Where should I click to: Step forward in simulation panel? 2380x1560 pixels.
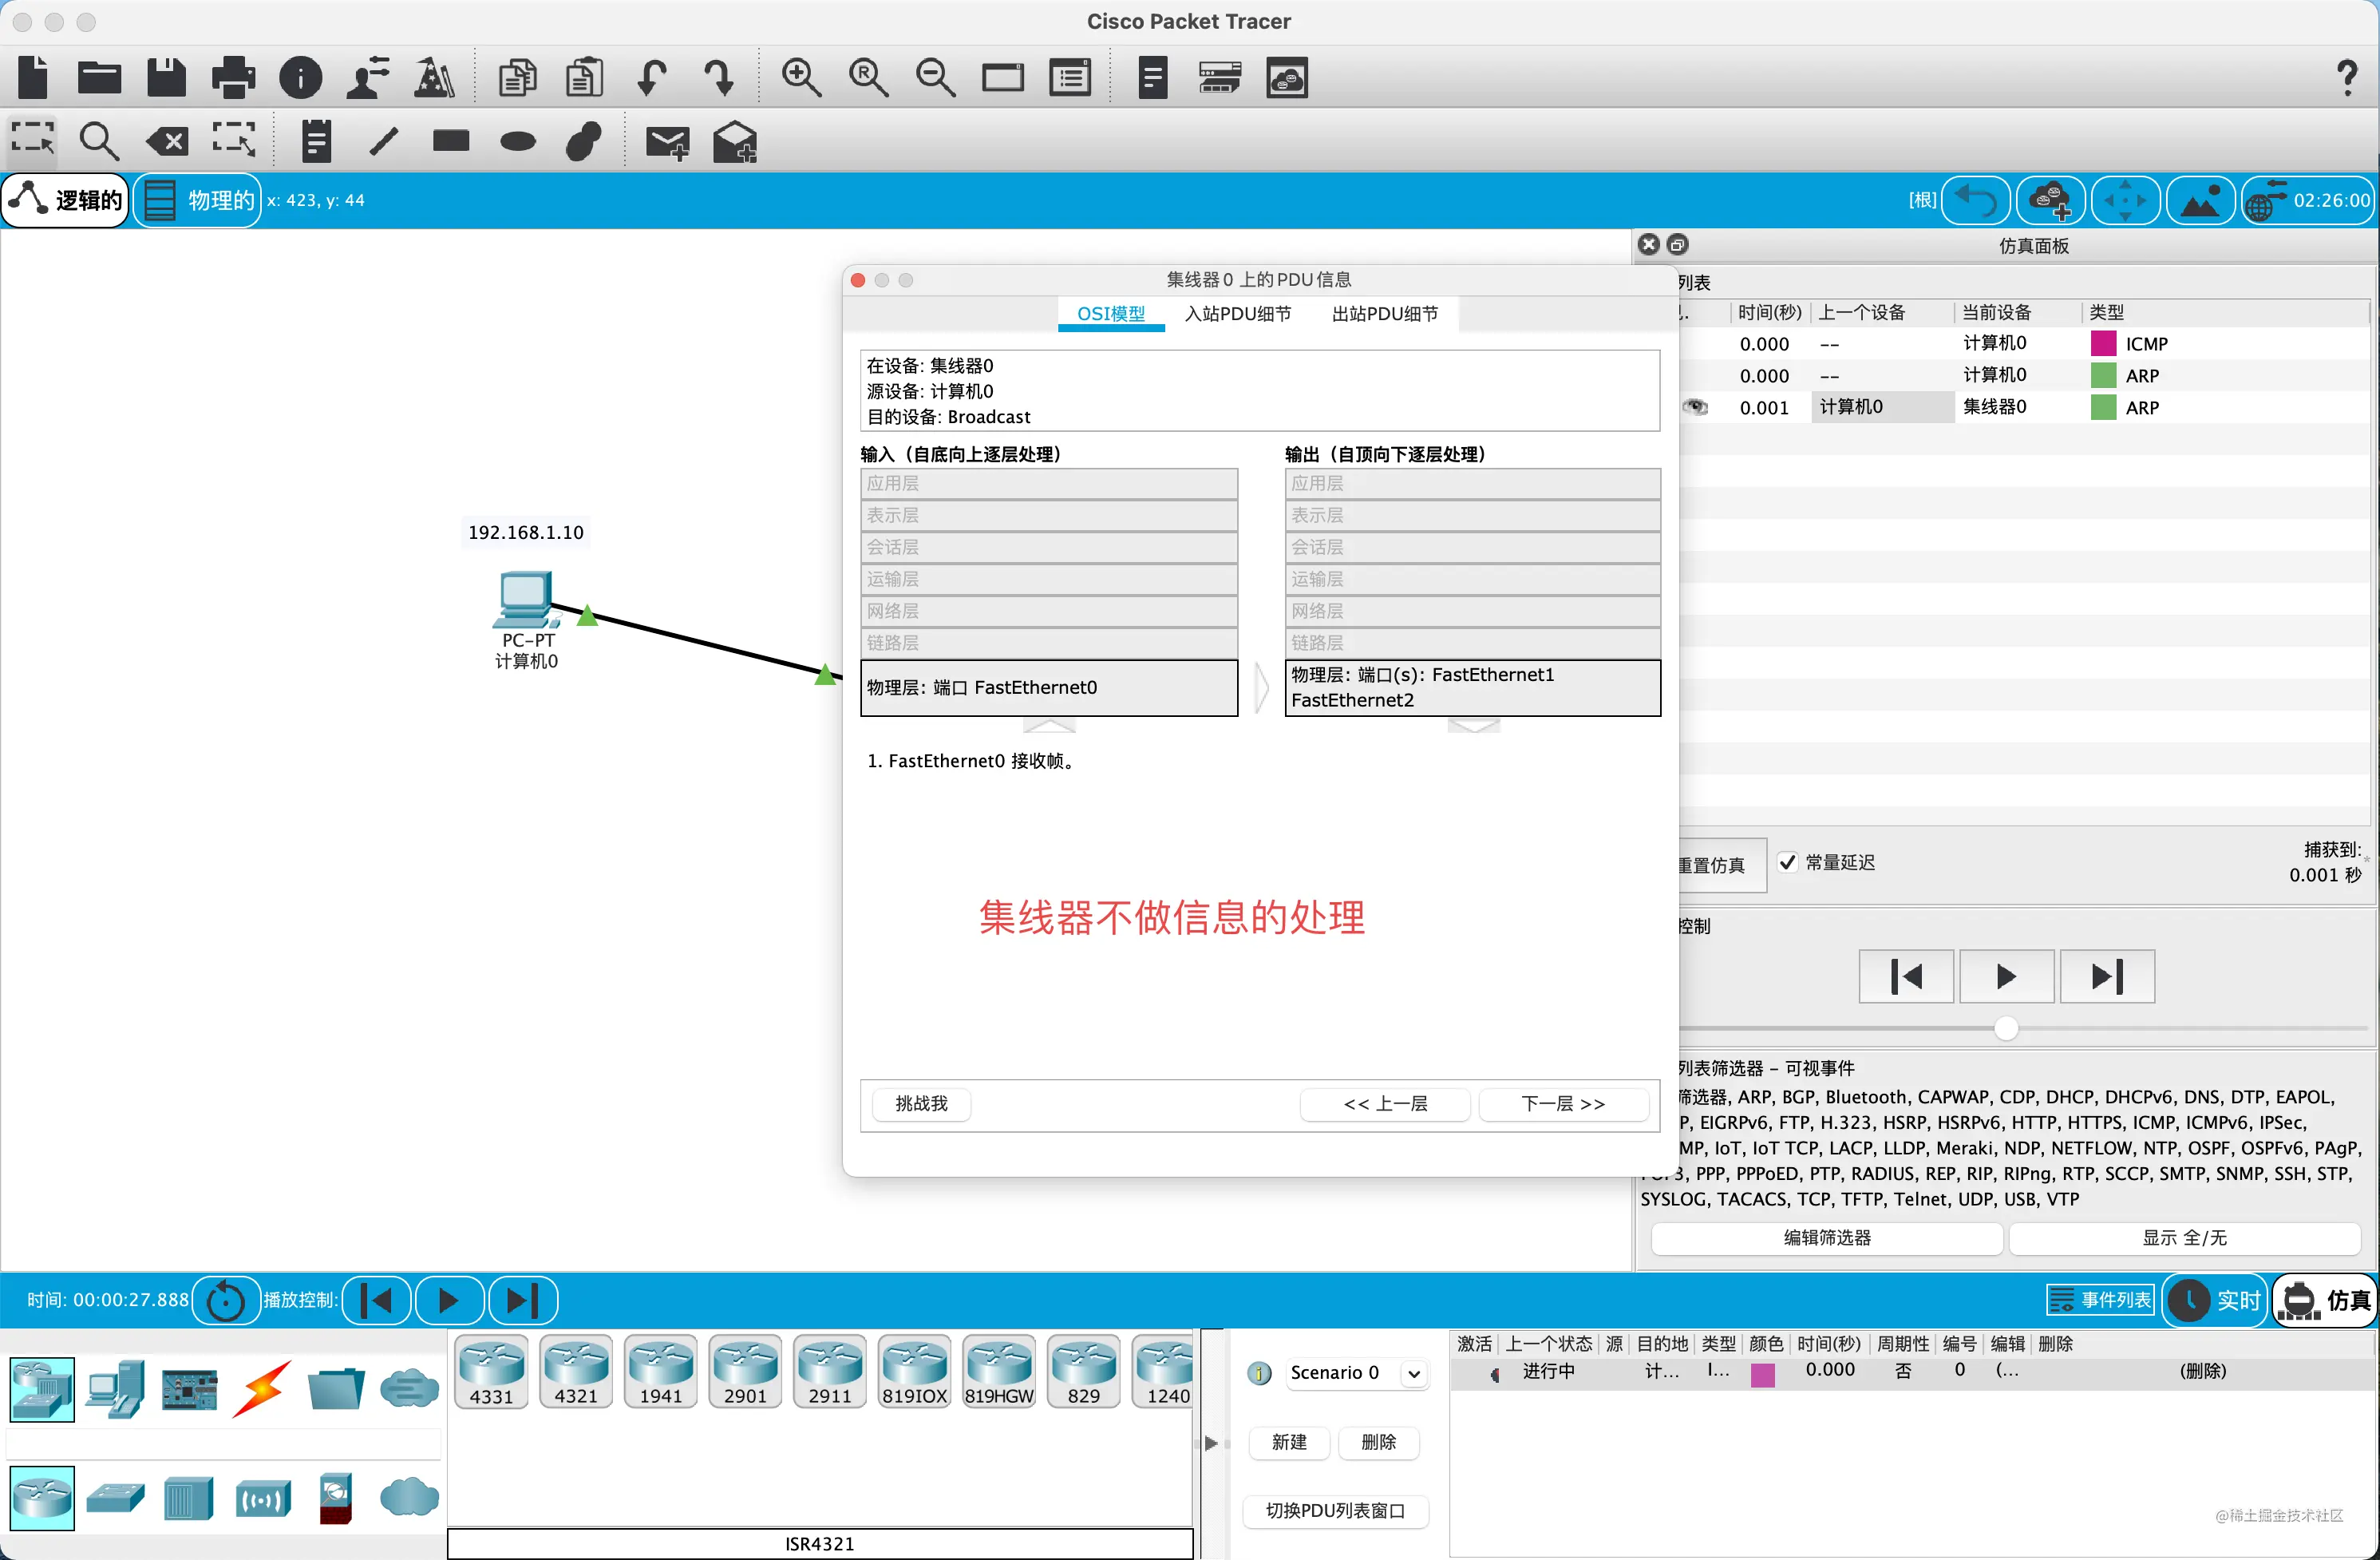[x=2107, y=976]
